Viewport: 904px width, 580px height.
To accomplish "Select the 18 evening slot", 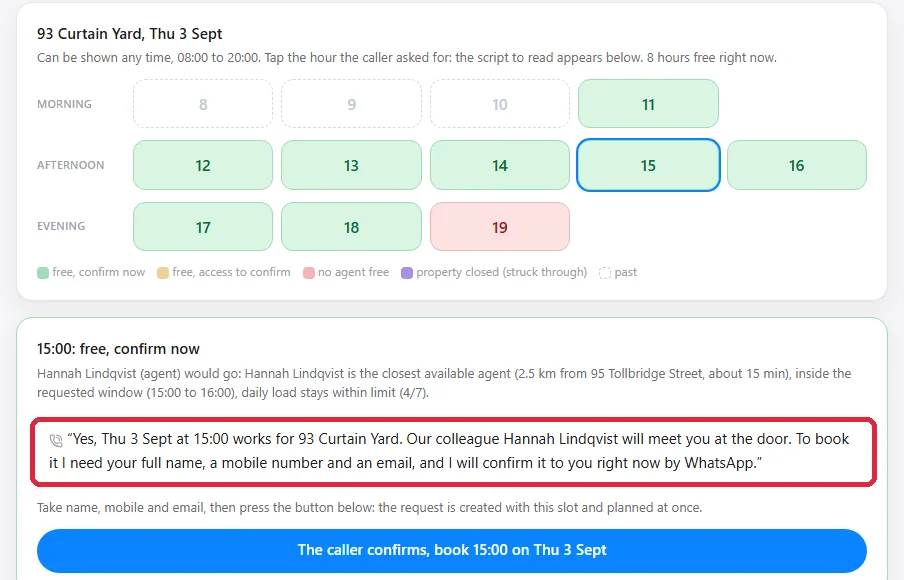I will point(351,227).
